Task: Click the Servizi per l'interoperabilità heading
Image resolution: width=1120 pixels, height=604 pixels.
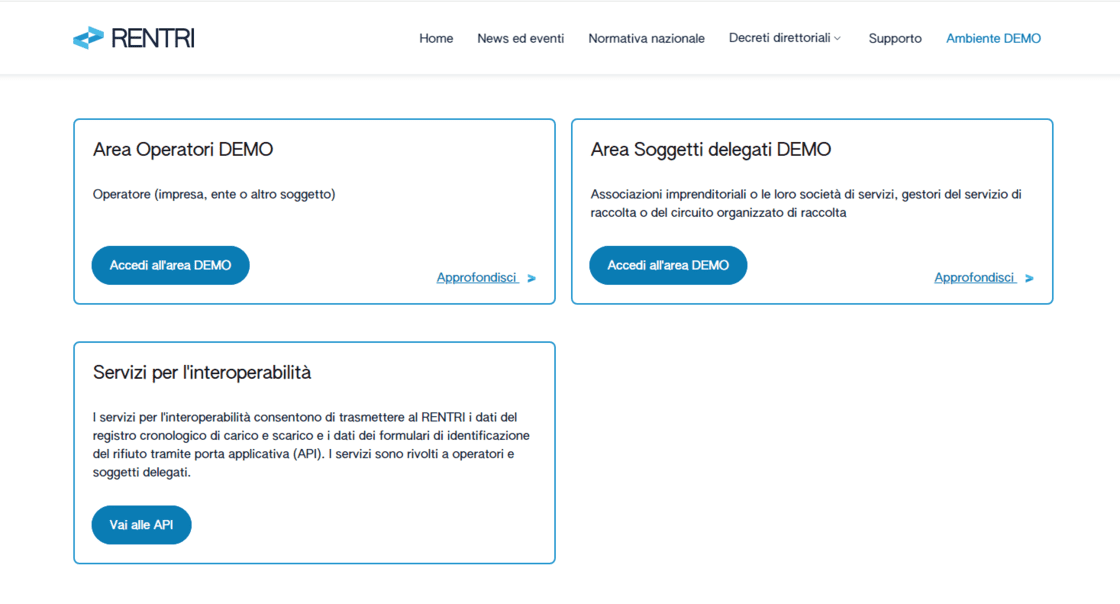Action: [202, 373]
